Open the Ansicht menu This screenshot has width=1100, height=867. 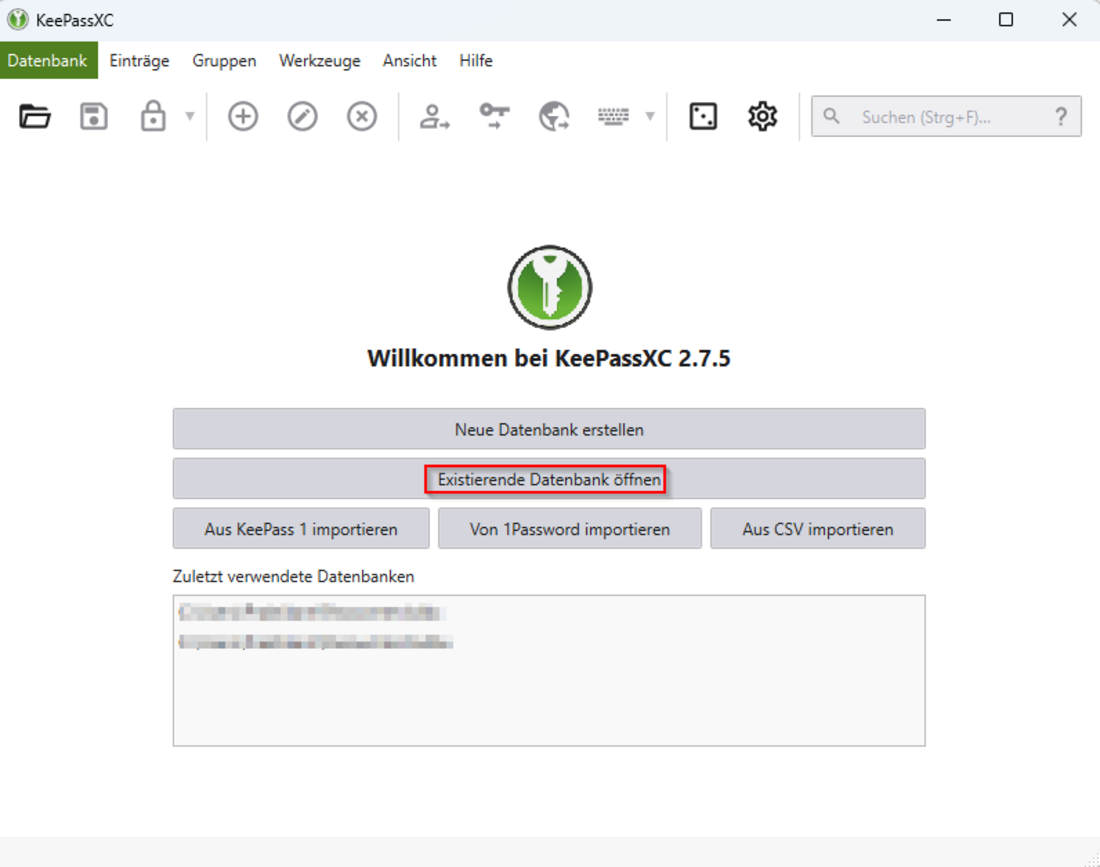point(410,60)
